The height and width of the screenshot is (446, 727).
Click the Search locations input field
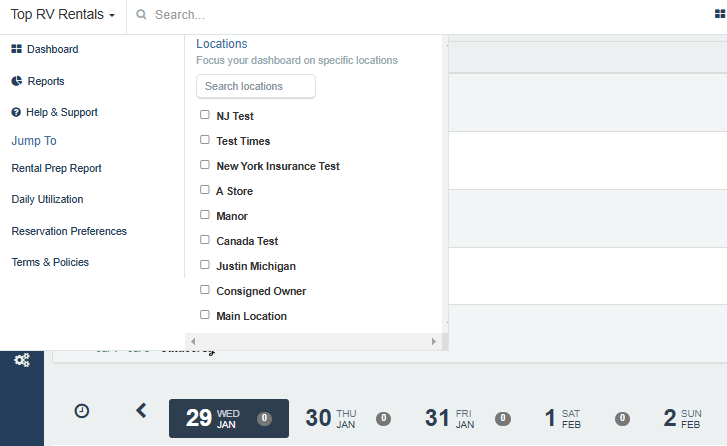point(256,86)
